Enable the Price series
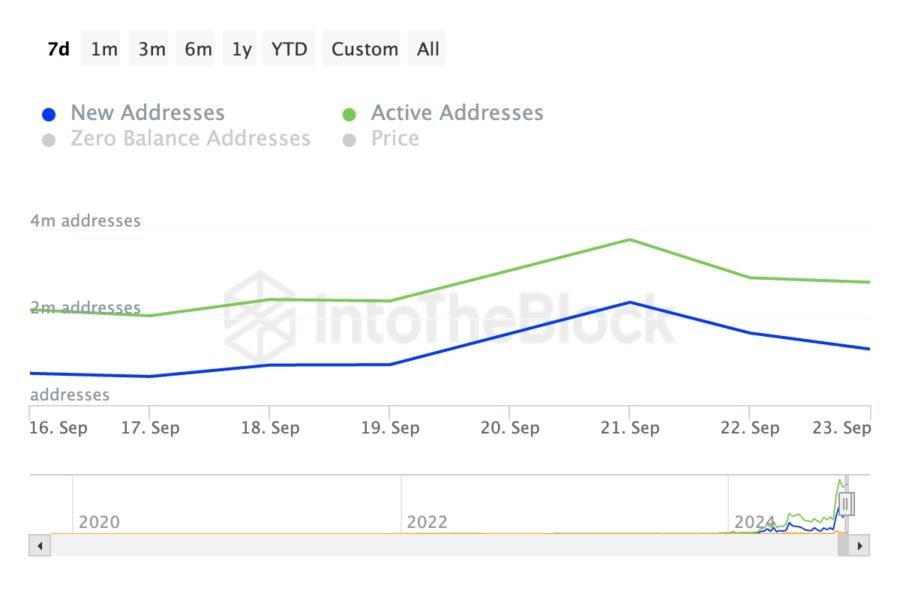This screenshot has width=900, height=600. 395,139
